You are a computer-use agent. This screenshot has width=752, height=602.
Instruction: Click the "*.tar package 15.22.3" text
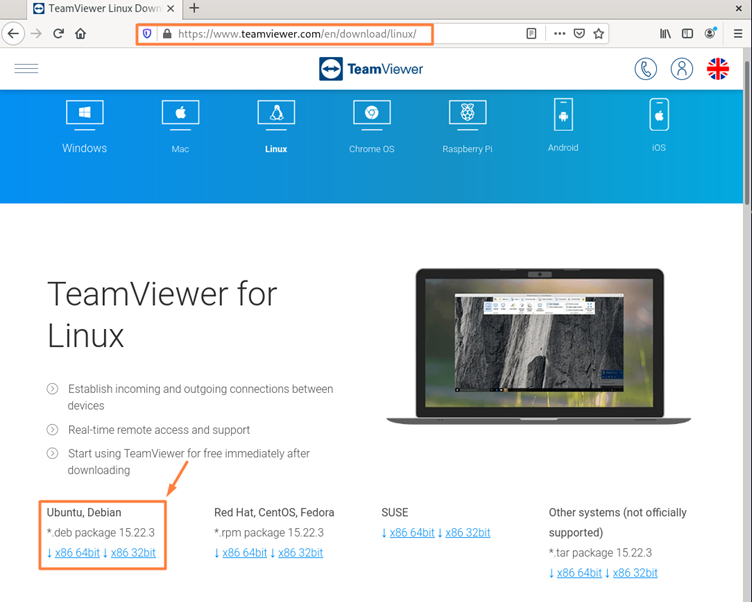coord(600,553)
